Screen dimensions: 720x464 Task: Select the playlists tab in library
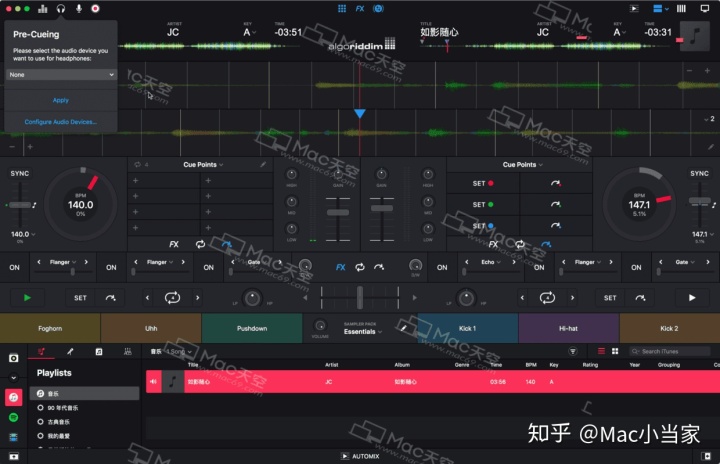pyautogui.click(x=41, y=351)
